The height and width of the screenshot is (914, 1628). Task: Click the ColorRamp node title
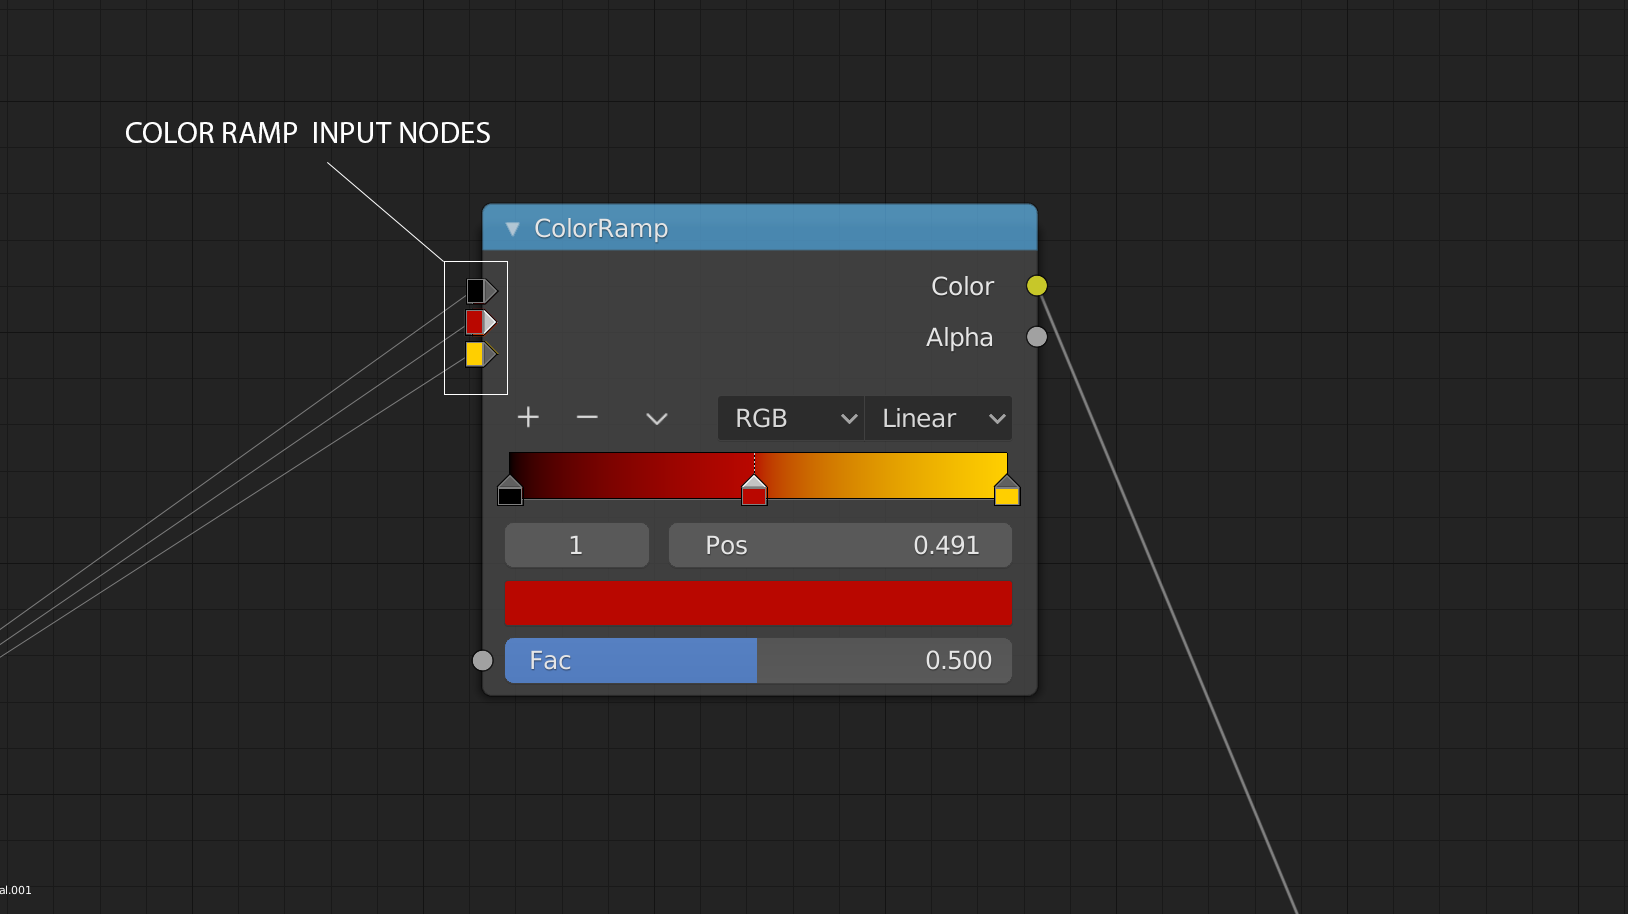click(601, 229)
